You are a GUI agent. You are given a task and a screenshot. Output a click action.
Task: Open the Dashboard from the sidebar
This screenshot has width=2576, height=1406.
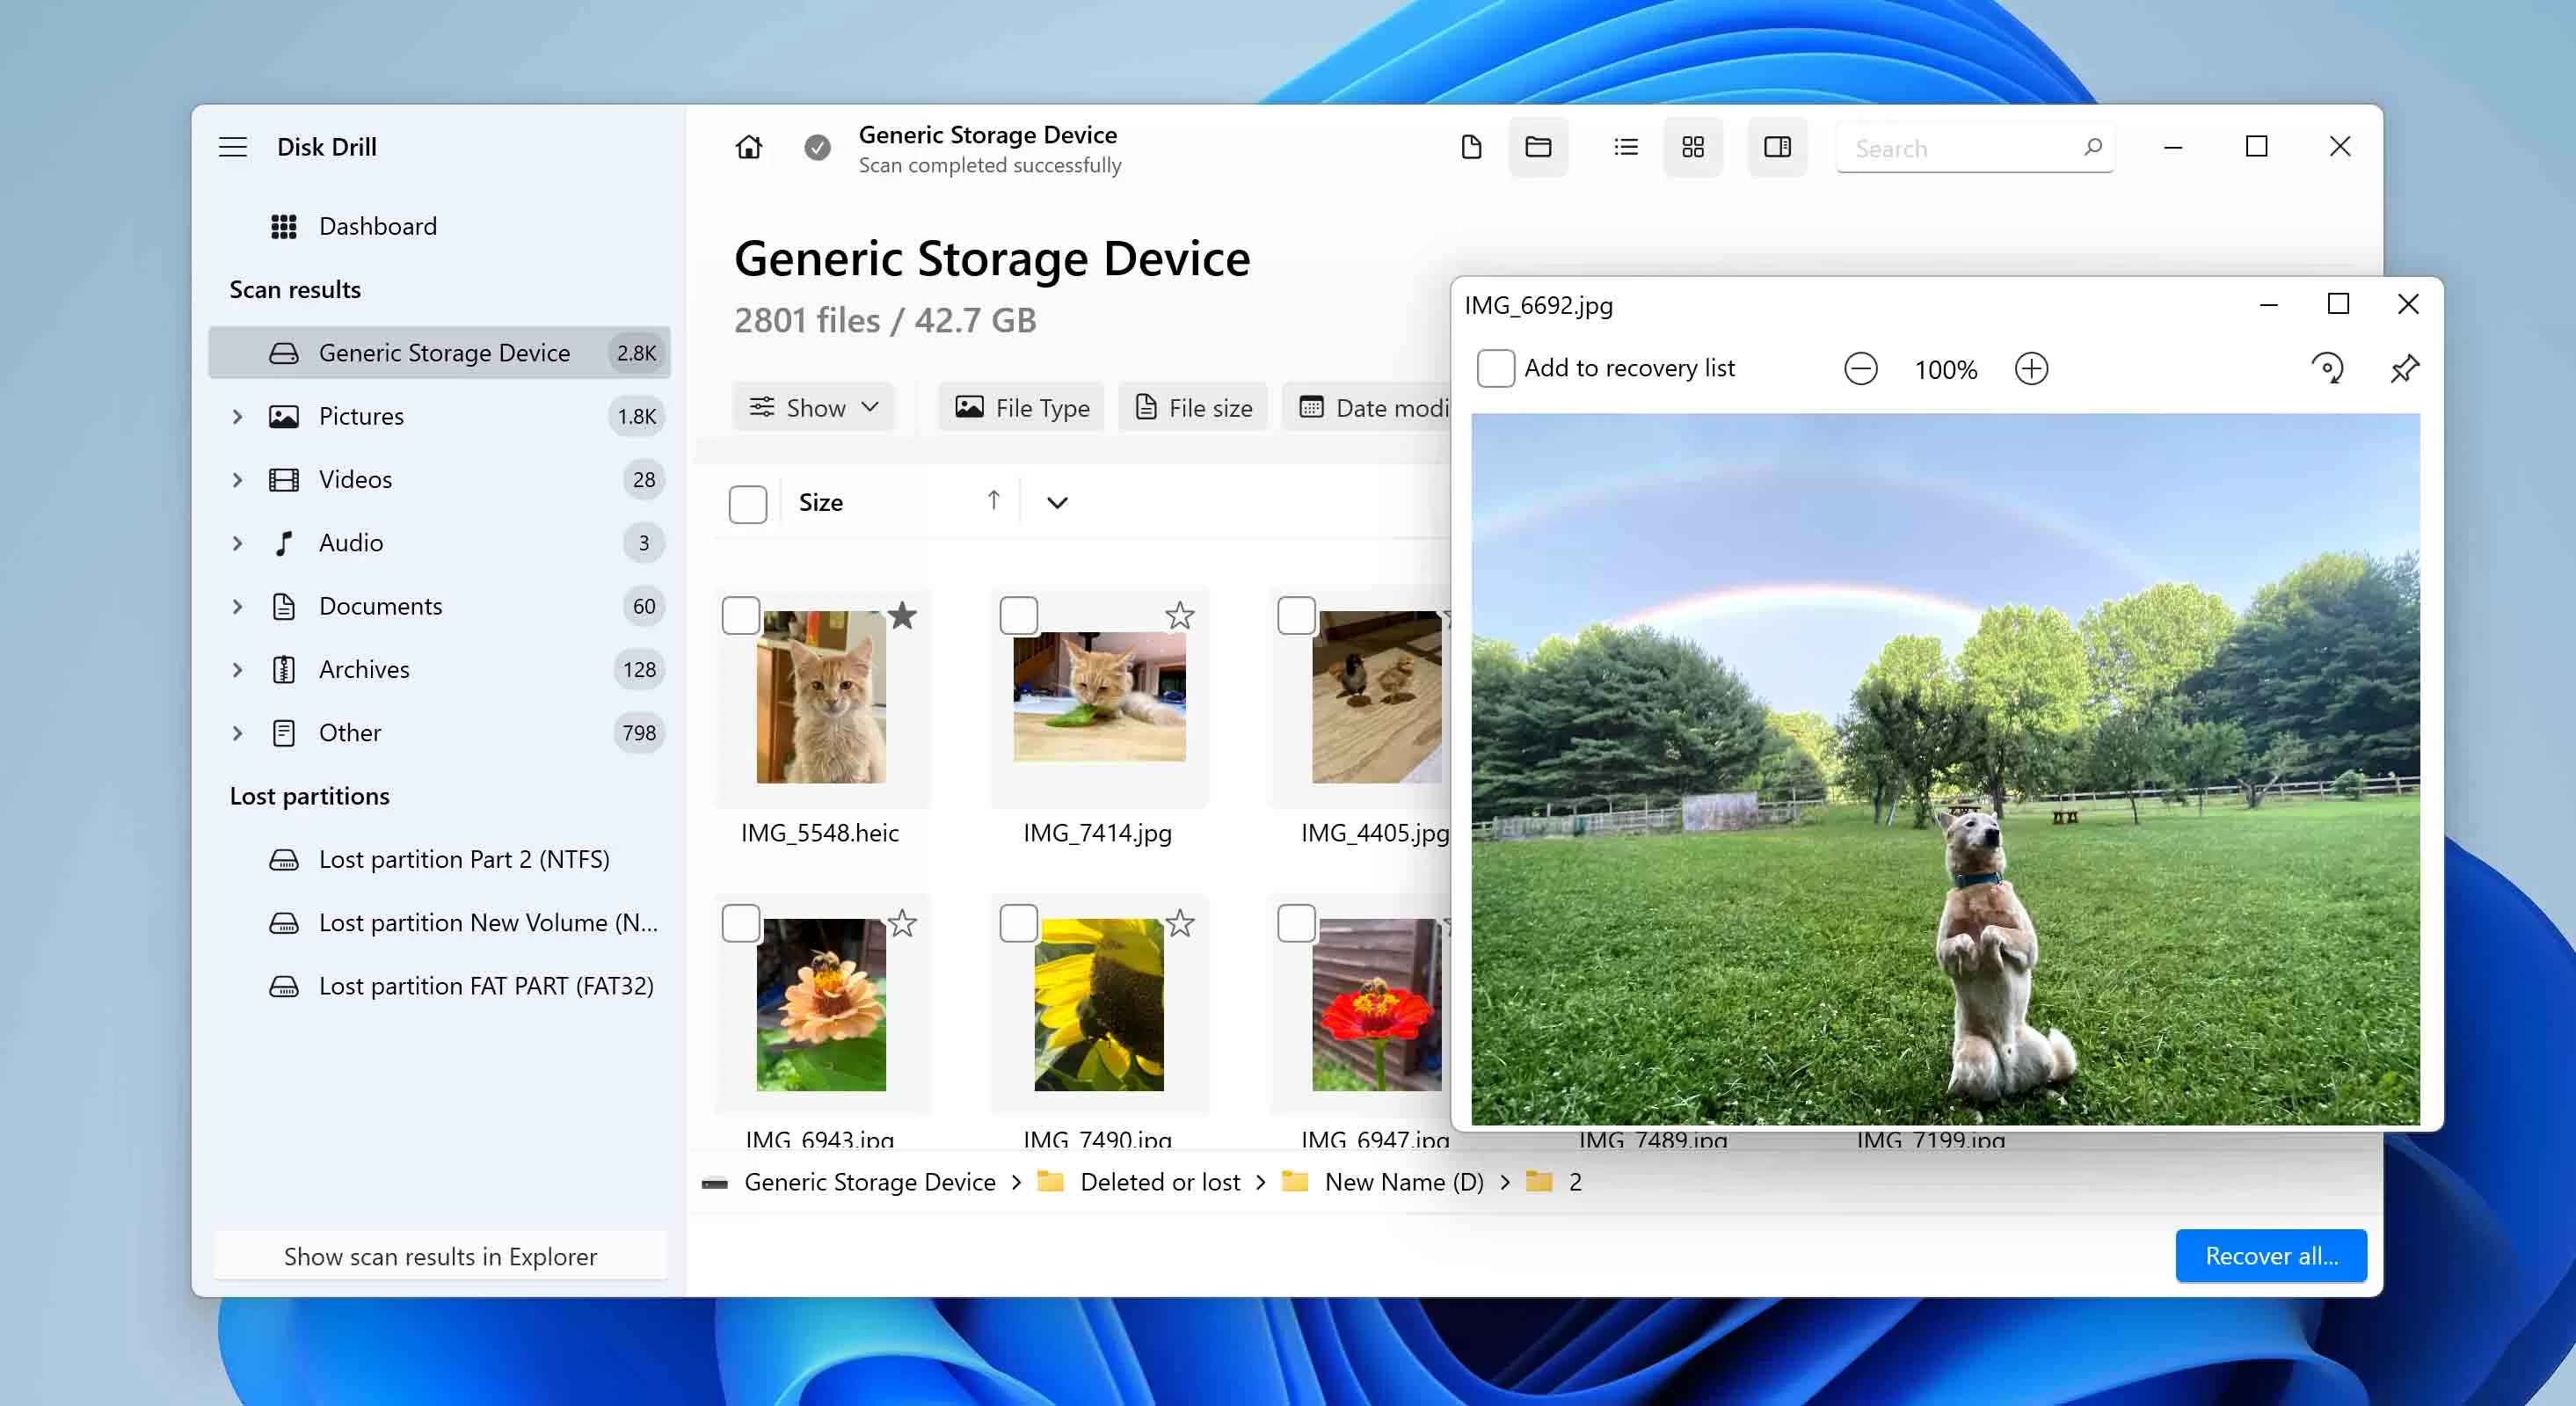(x=377, y=226)
